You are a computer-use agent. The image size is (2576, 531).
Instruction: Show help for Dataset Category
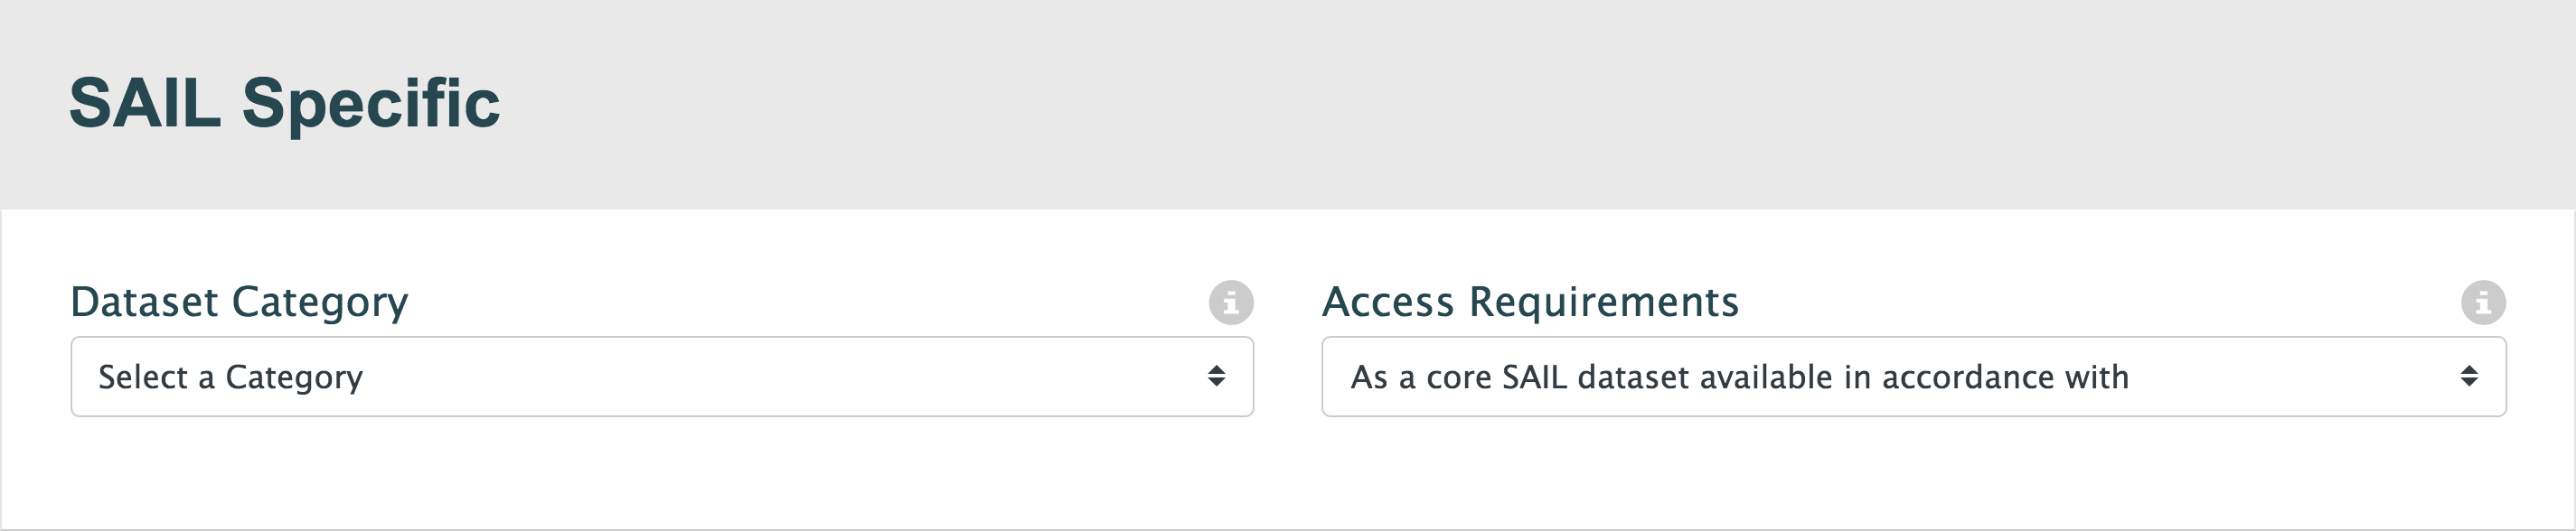pyautogui.click(x=1231, y=302)
